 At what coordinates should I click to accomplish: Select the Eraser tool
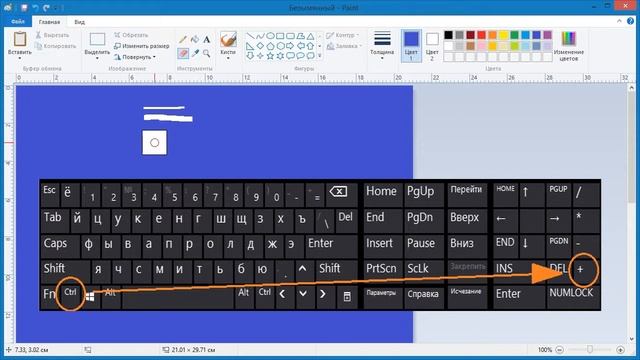pyautogui.click(x=183, y=53)
